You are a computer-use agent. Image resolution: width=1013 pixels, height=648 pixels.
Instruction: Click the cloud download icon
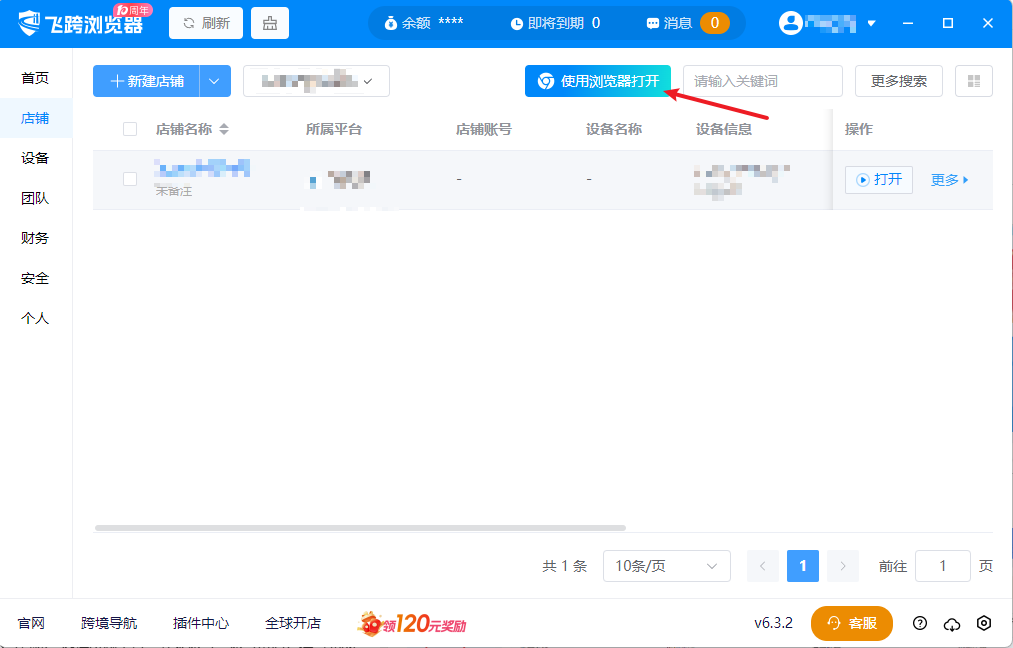(952, 623)
